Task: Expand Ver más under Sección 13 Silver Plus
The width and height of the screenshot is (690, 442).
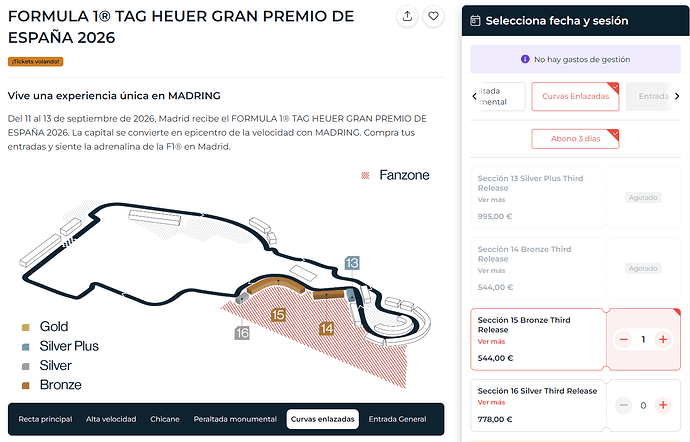Action: [x=491, y=199]
